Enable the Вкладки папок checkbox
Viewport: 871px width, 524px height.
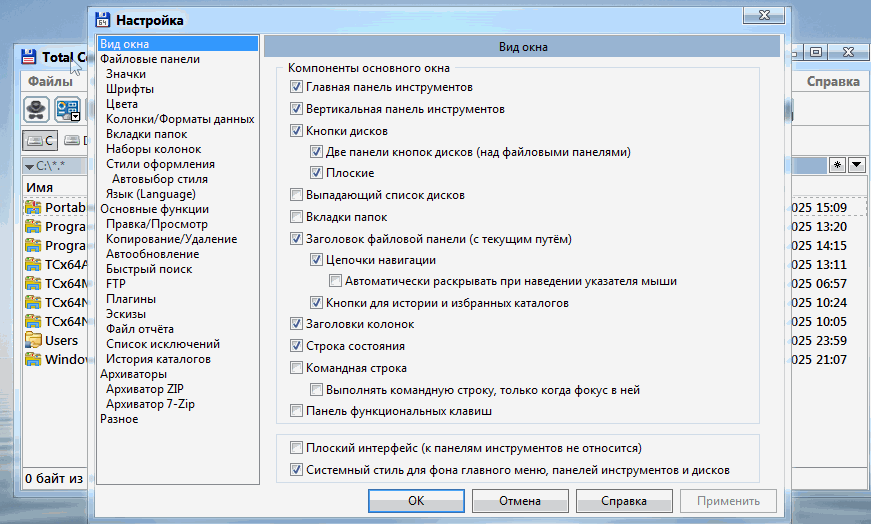point(296,217)
